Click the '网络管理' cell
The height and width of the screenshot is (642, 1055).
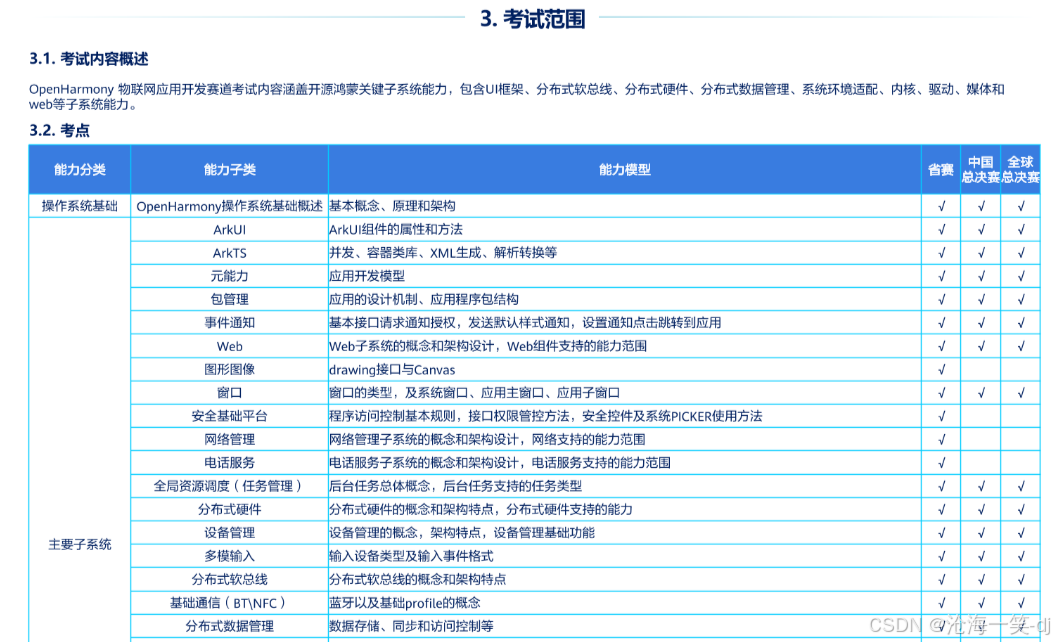coord(229,439)
